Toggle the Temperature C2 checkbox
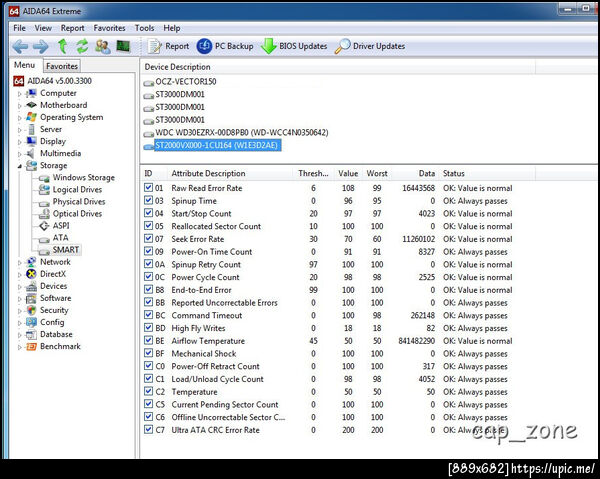This screenshot has width=600, height=479. pos(148,391)
